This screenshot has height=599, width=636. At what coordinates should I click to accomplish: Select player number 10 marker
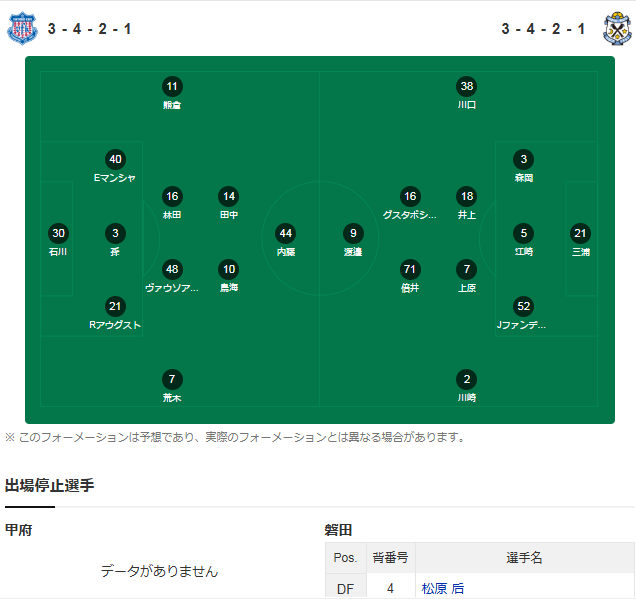click(x=229, y=269)
